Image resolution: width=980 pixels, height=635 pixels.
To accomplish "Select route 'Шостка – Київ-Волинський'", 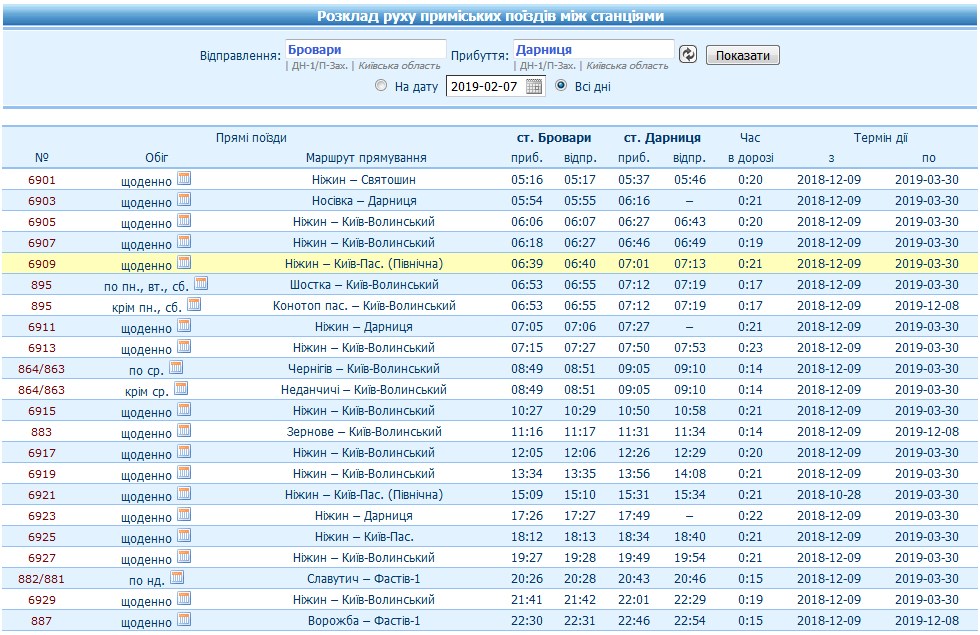I will point(364,285).
